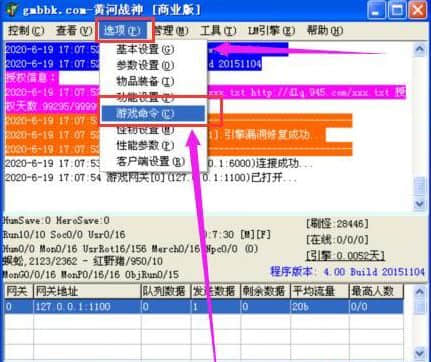Click the log line 游戏网关[0] 已打开
Image resolution: width=431 pixels, height=362 pixels.
tap(151, 177)
